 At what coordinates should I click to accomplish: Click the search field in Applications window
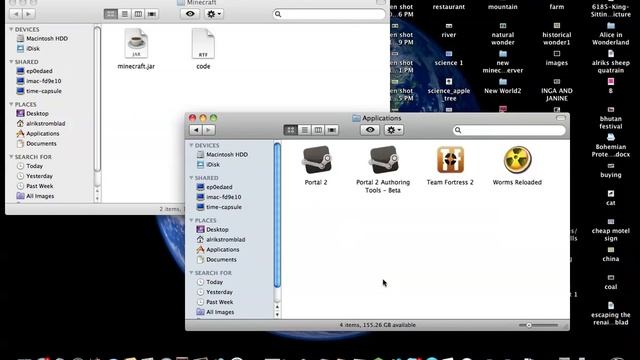509,130
